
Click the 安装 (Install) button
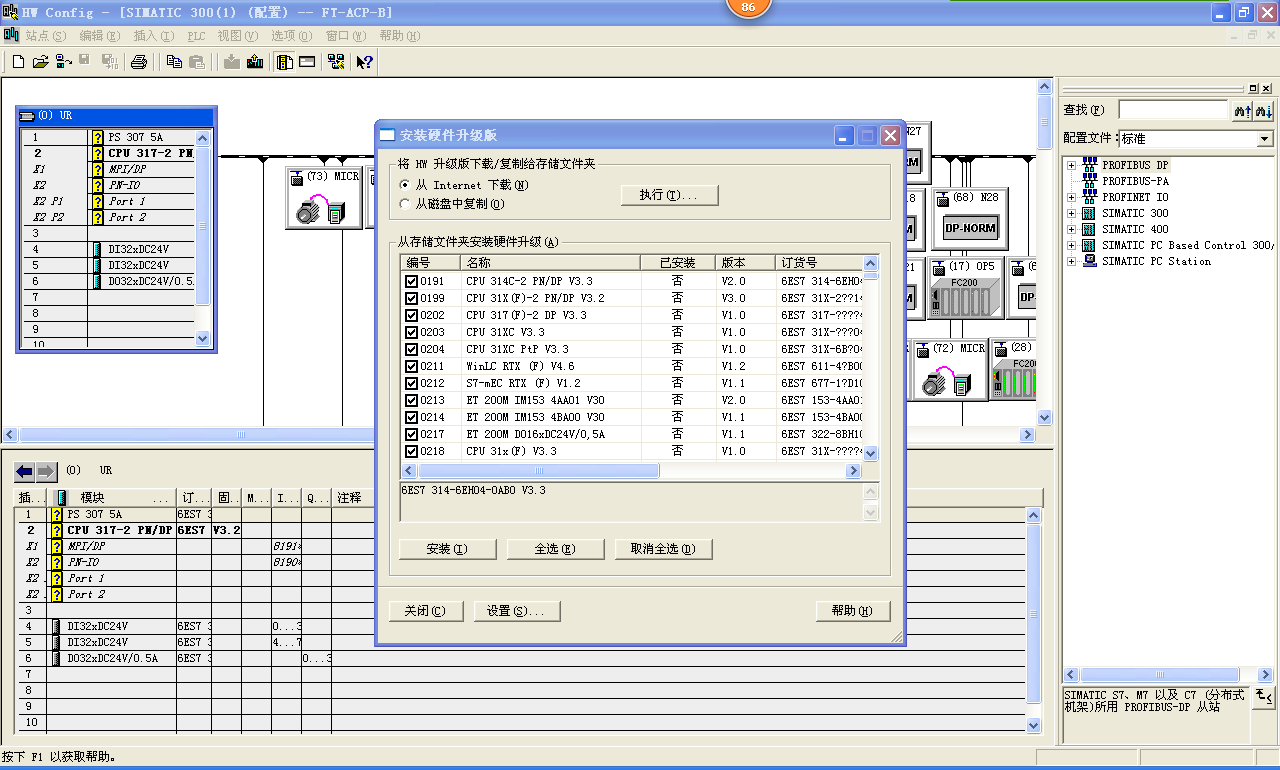[447, 549]
